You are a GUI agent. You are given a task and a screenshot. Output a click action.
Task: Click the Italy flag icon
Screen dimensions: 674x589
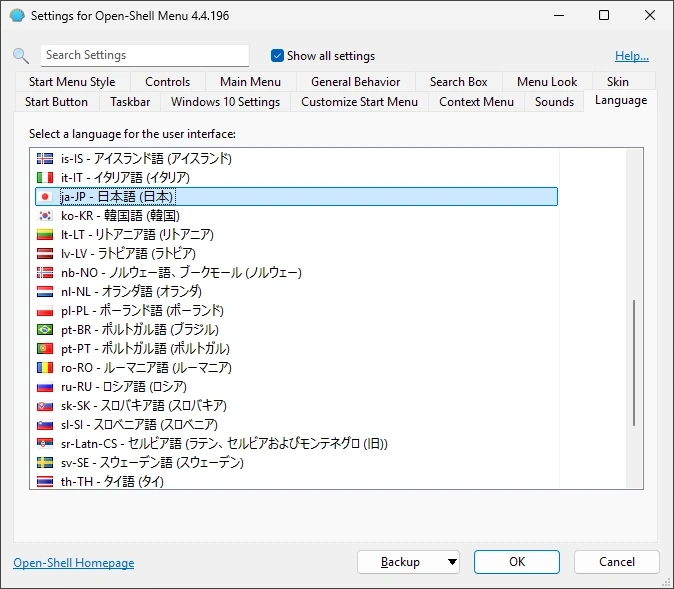click(45, 178)
